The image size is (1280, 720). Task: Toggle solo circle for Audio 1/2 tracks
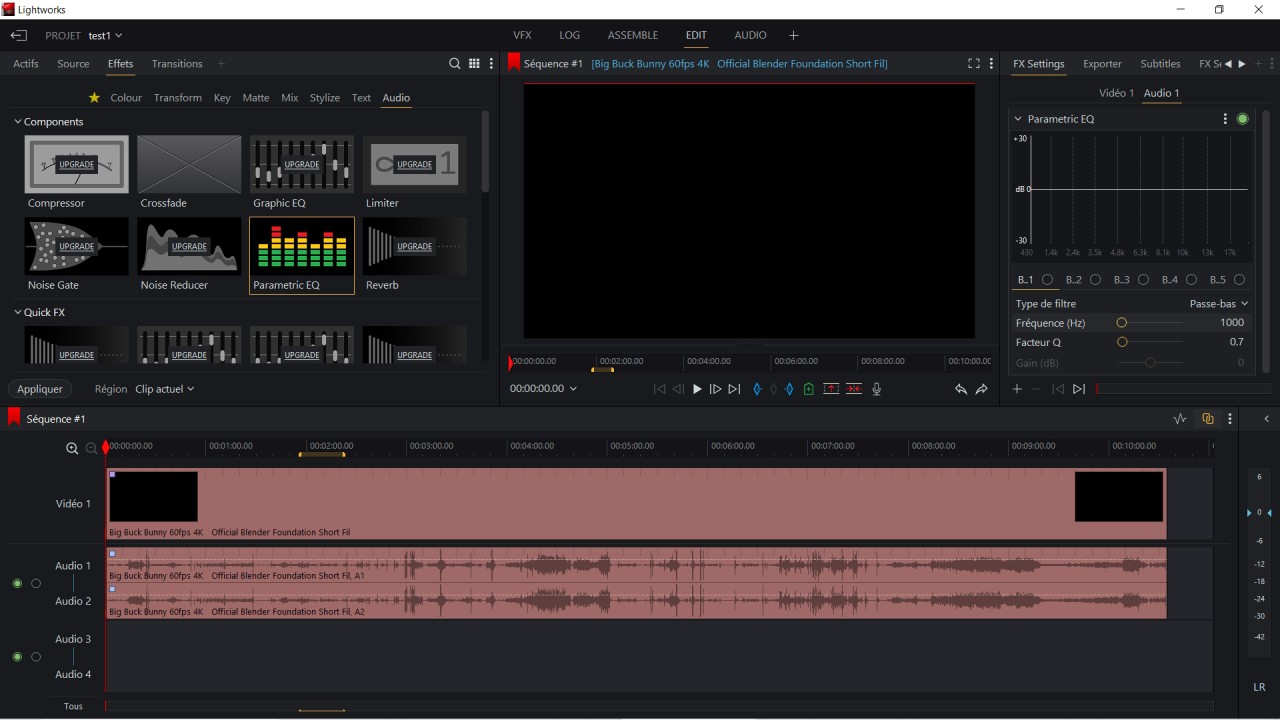point(36,583)
